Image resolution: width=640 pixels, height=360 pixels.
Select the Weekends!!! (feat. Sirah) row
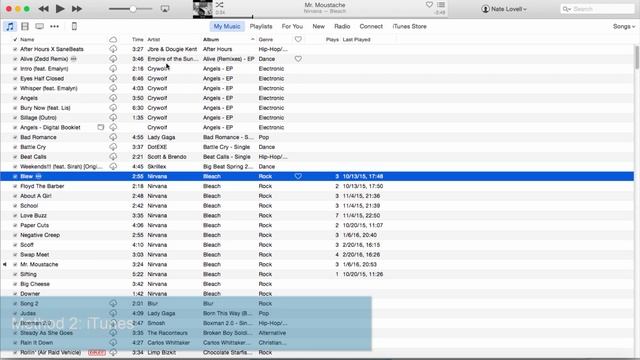point(317,167)
